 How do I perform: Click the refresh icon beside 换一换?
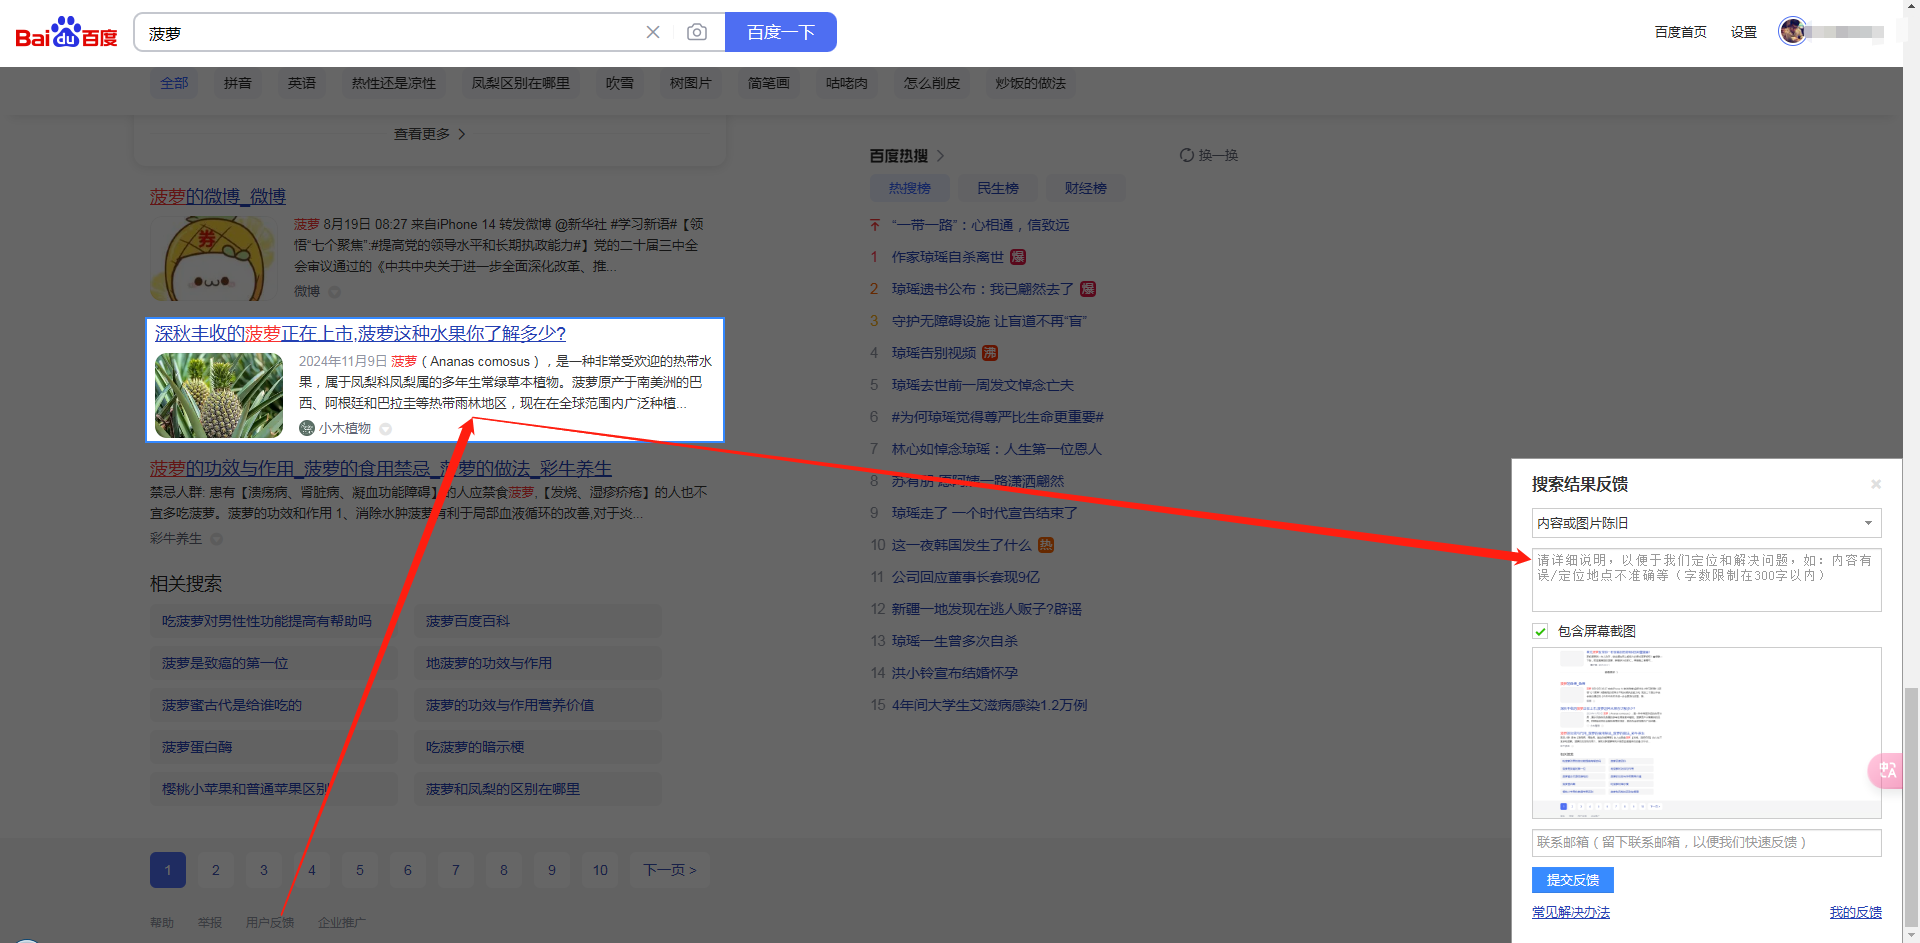coord(1187,155)
